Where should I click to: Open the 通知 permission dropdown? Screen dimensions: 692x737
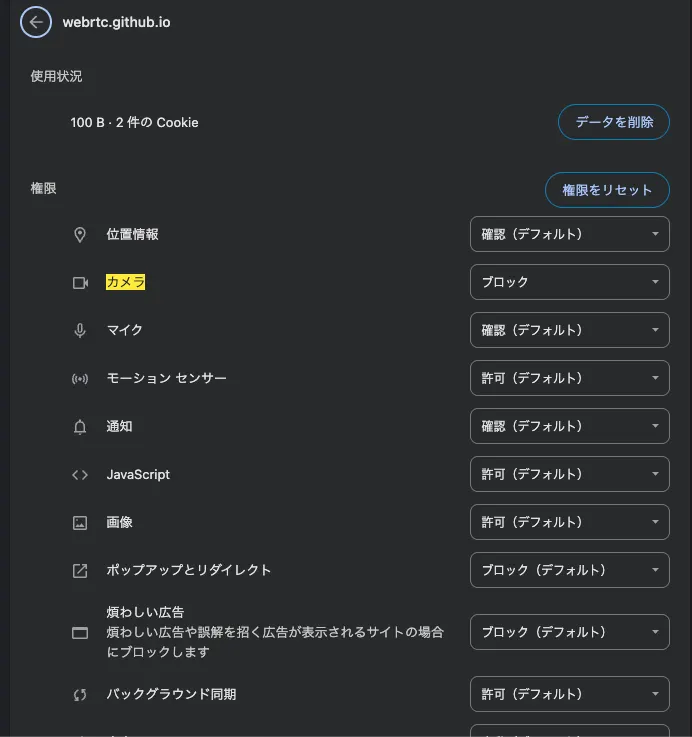click(x=570, y=426)
